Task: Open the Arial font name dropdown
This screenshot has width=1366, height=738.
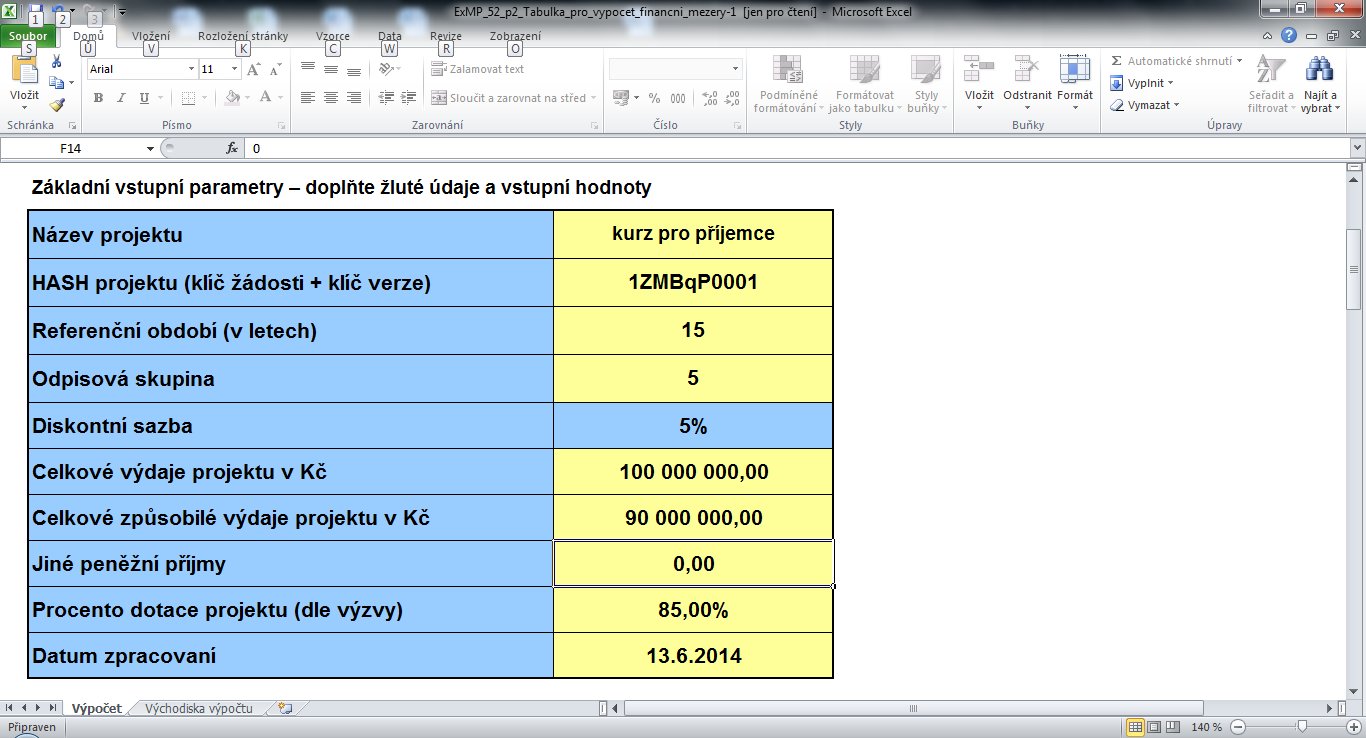Action: coord(191,69)
